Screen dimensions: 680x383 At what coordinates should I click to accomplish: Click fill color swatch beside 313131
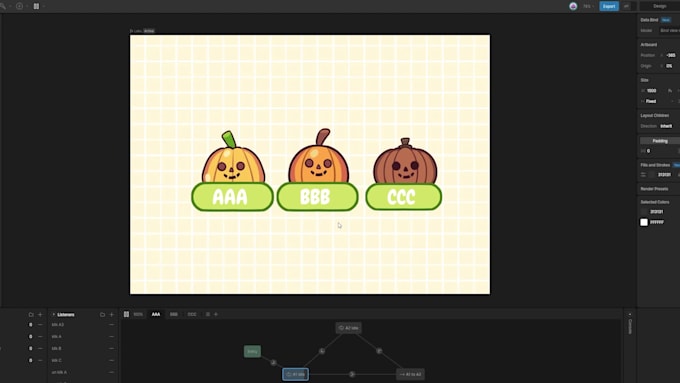click(652, 175)
